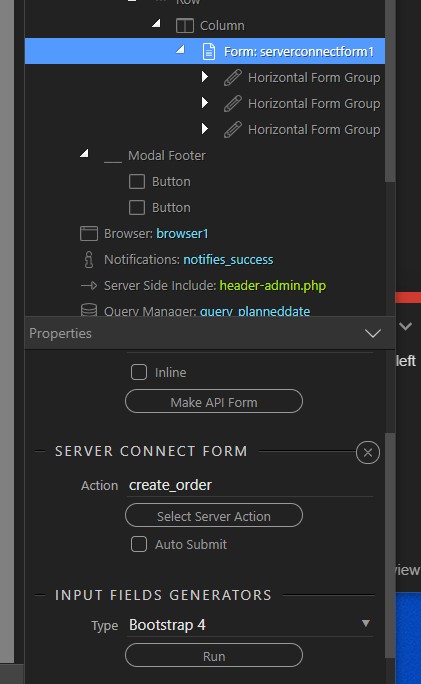Click the Select Server Action button
The width and height of the screenshot is (421, 684).
click(214, 516)
